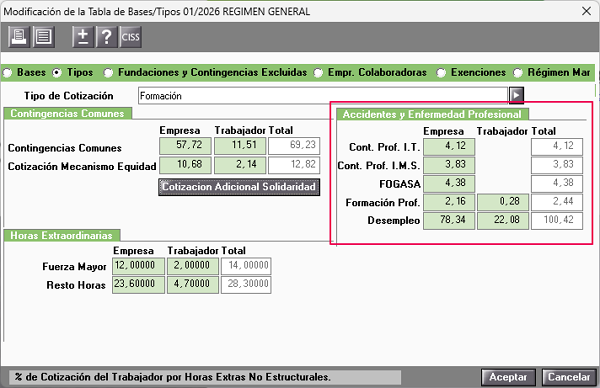The width and height of the screenshot is (600, 388).
Task: Edit Fuerza Mayor Empresa value 12,00000
Action: coord(138,266)
